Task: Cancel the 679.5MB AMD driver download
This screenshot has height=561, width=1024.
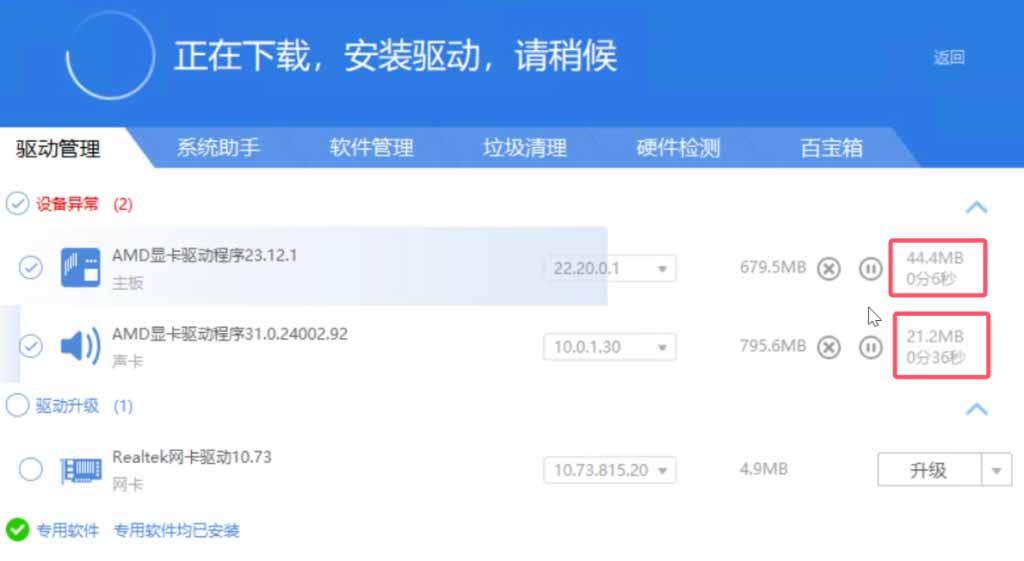Action: pos(828,268)
